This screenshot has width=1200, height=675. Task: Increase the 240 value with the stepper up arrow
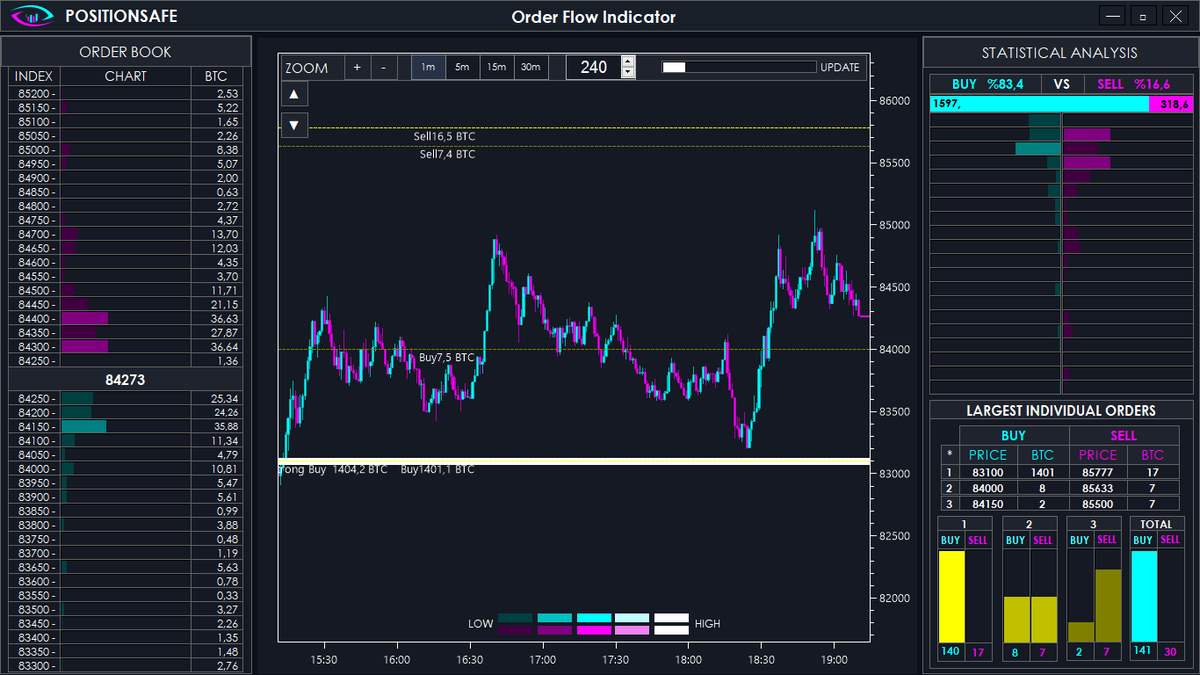[x=628, y=61]
